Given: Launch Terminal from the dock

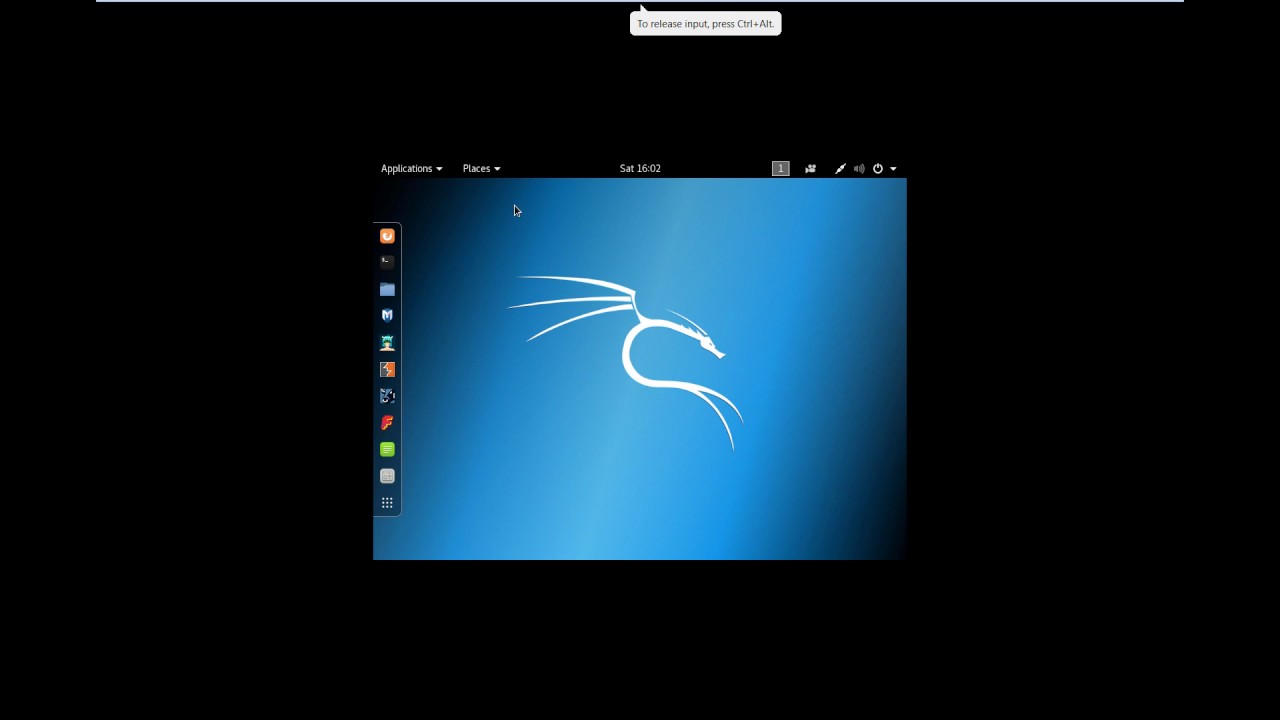Looking at the screenshot, I should coord(387,262).
